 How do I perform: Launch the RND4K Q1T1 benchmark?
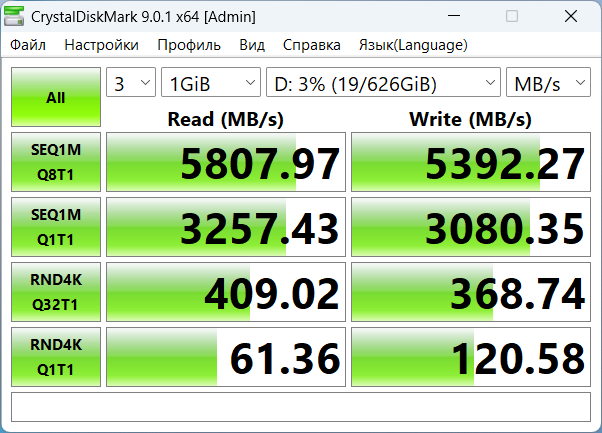[x=56, y=357]
